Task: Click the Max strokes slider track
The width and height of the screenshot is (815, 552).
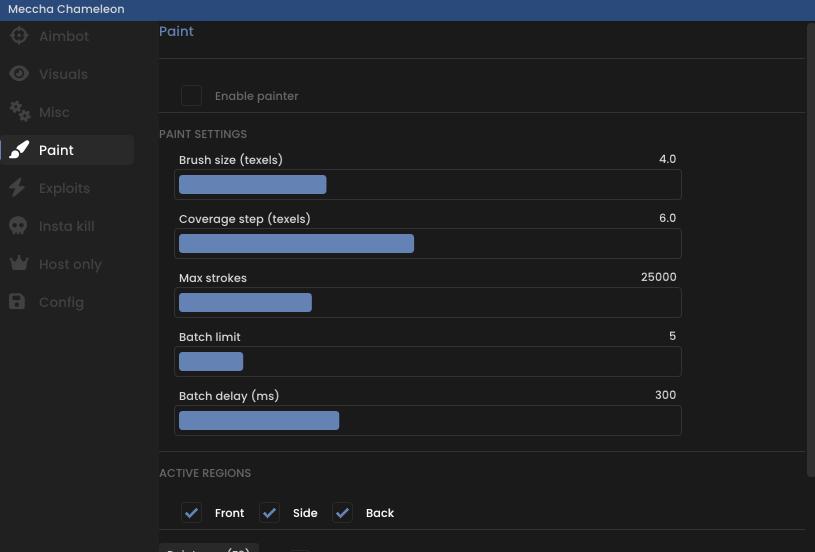Action: tap(428, 303)
